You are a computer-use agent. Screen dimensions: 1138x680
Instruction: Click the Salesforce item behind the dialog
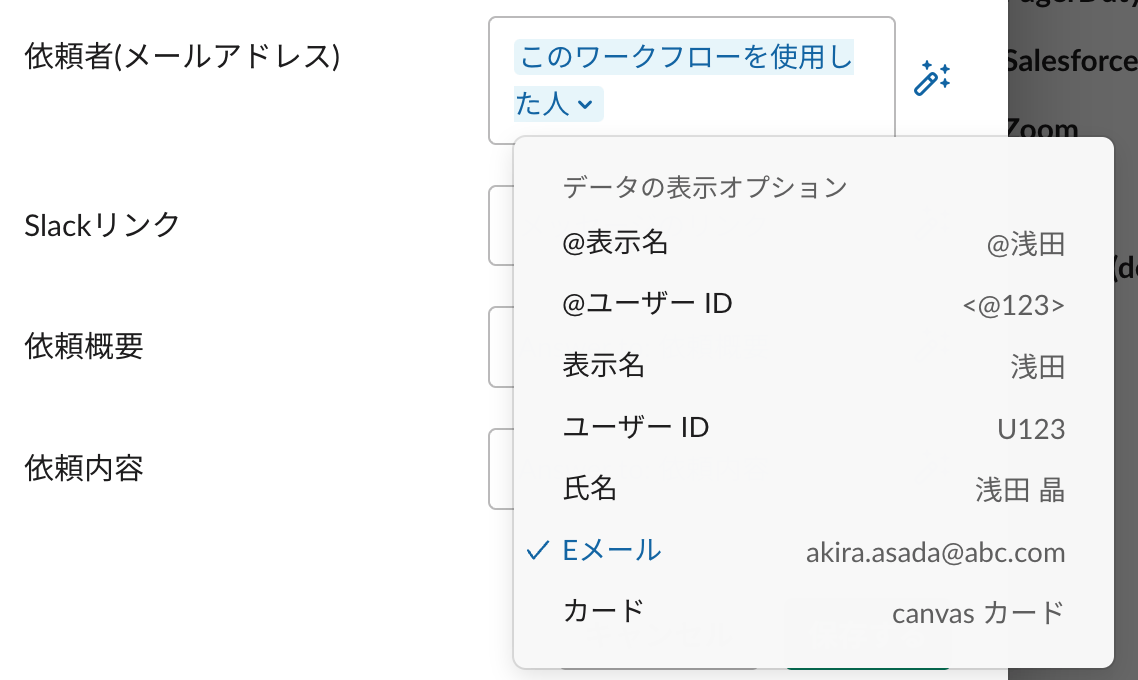click(1071, 61)
